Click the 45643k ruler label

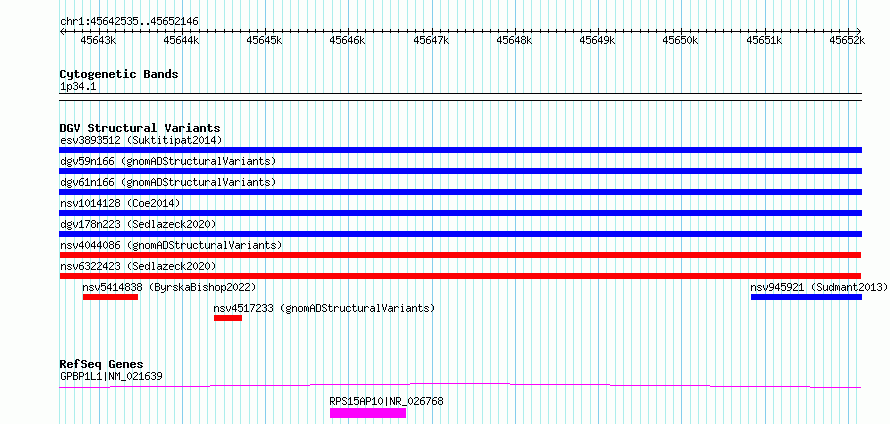pos(98,40)
